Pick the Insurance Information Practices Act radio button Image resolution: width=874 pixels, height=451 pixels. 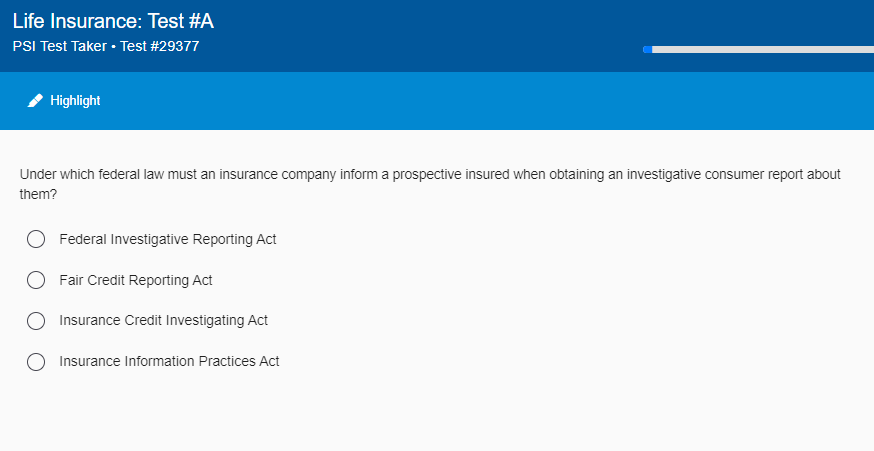[36, 362]
